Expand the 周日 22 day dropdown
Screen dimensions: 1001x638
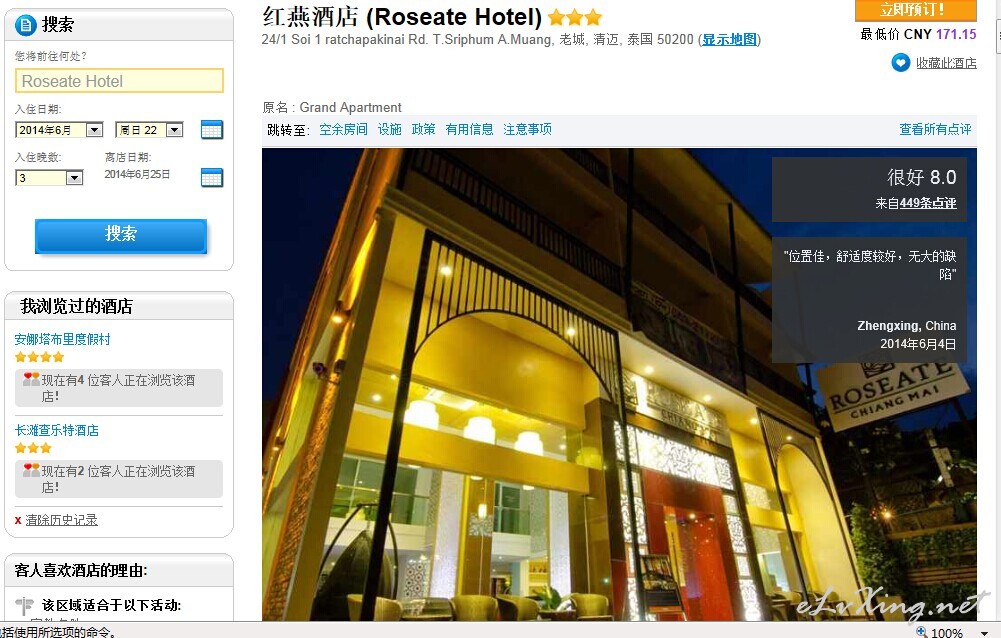click(174, 130)
